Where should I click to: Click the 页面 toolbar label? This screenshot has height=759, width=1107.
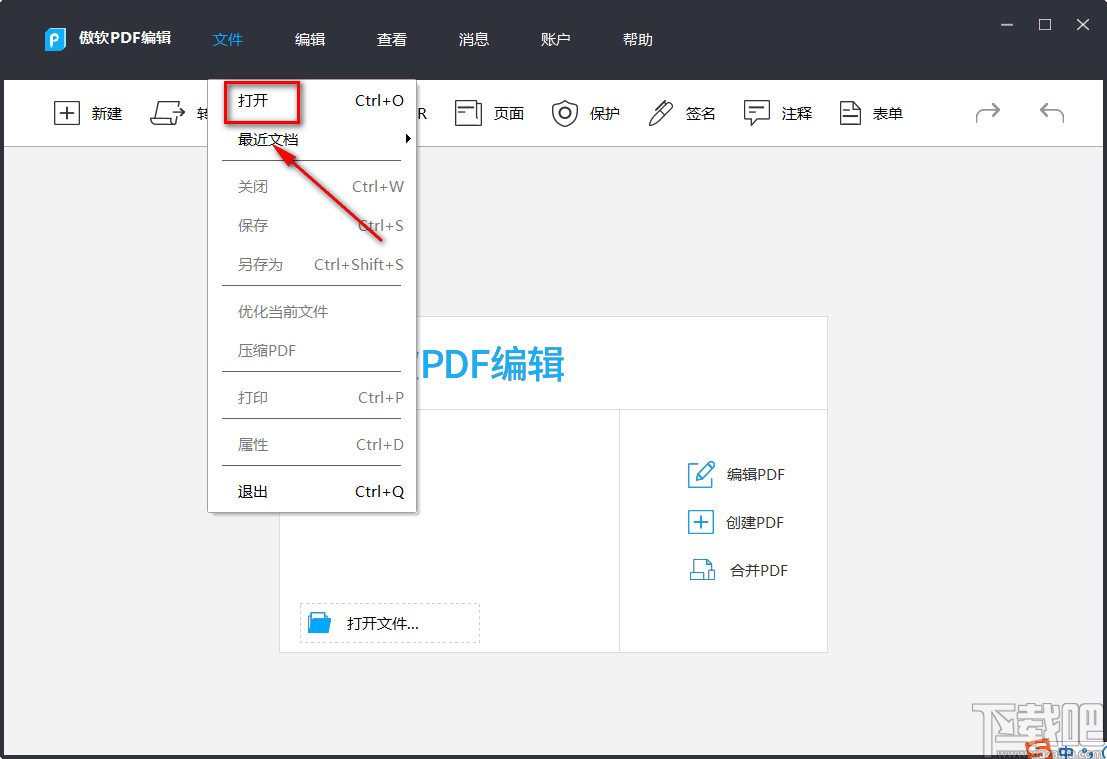509,114
